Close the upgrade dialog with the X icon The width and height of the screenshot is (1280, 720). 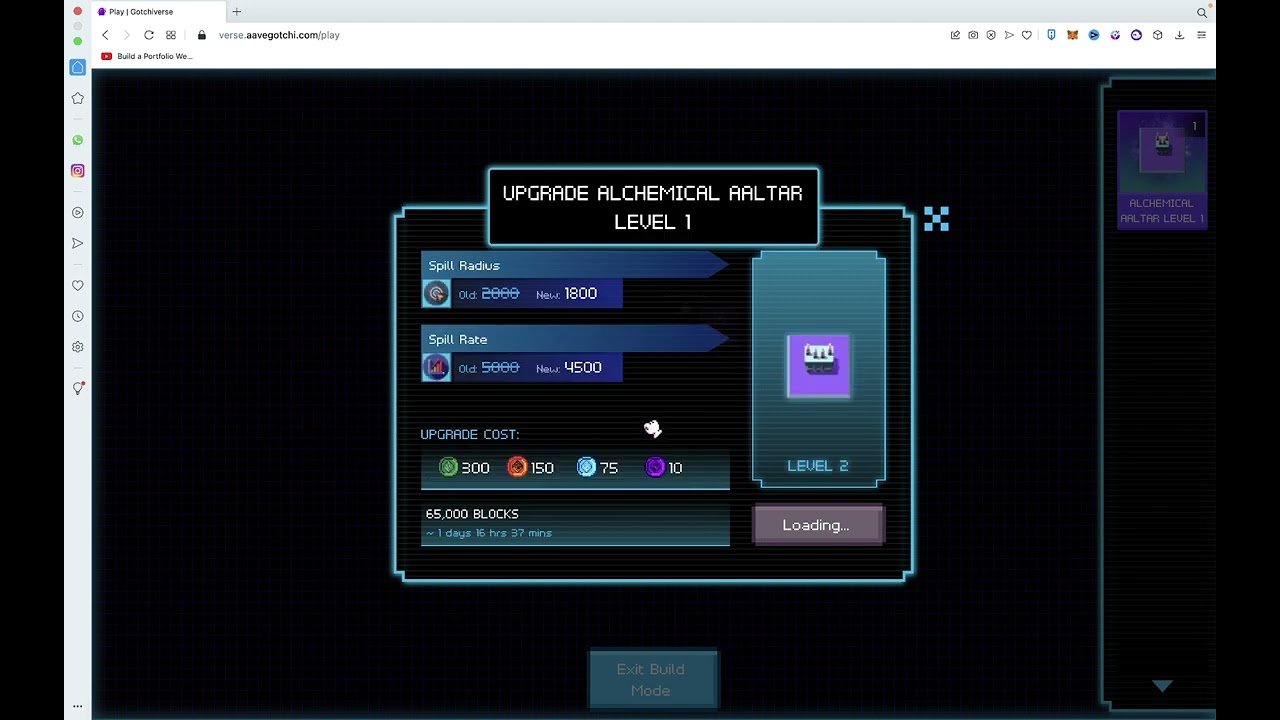pos(936,219)
